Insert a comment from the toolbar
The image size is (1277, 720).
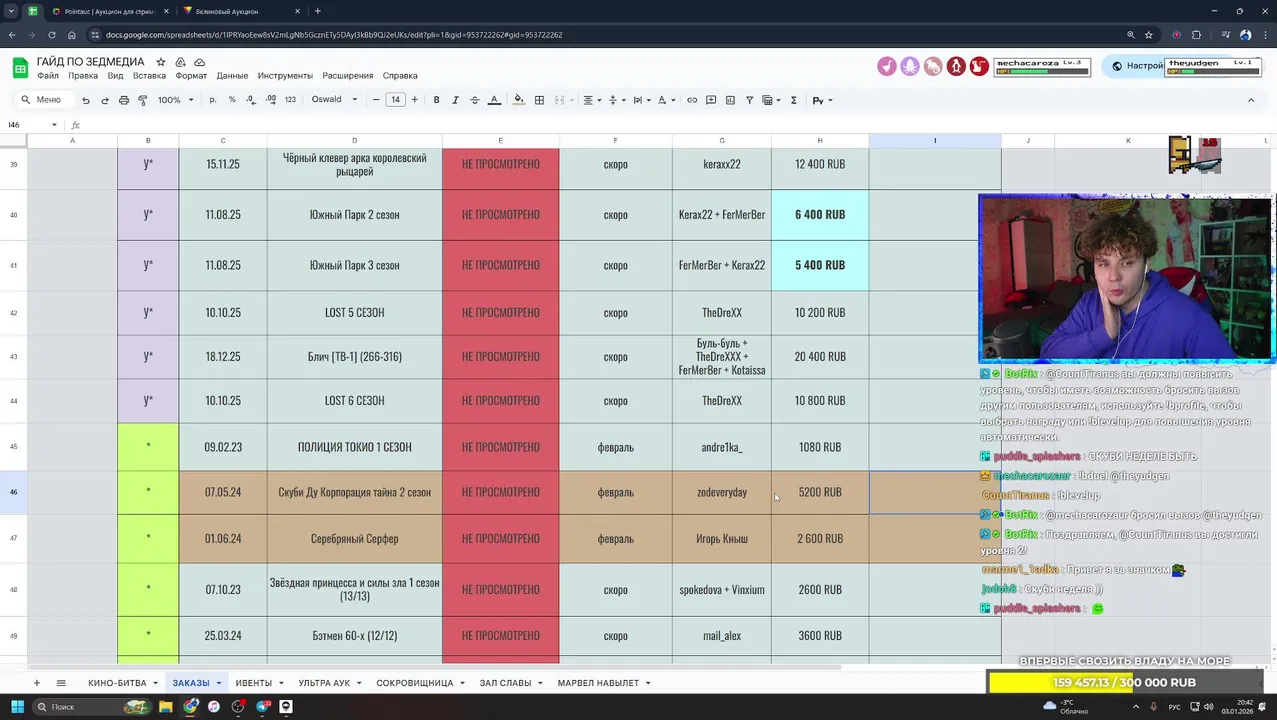[711, 100]
